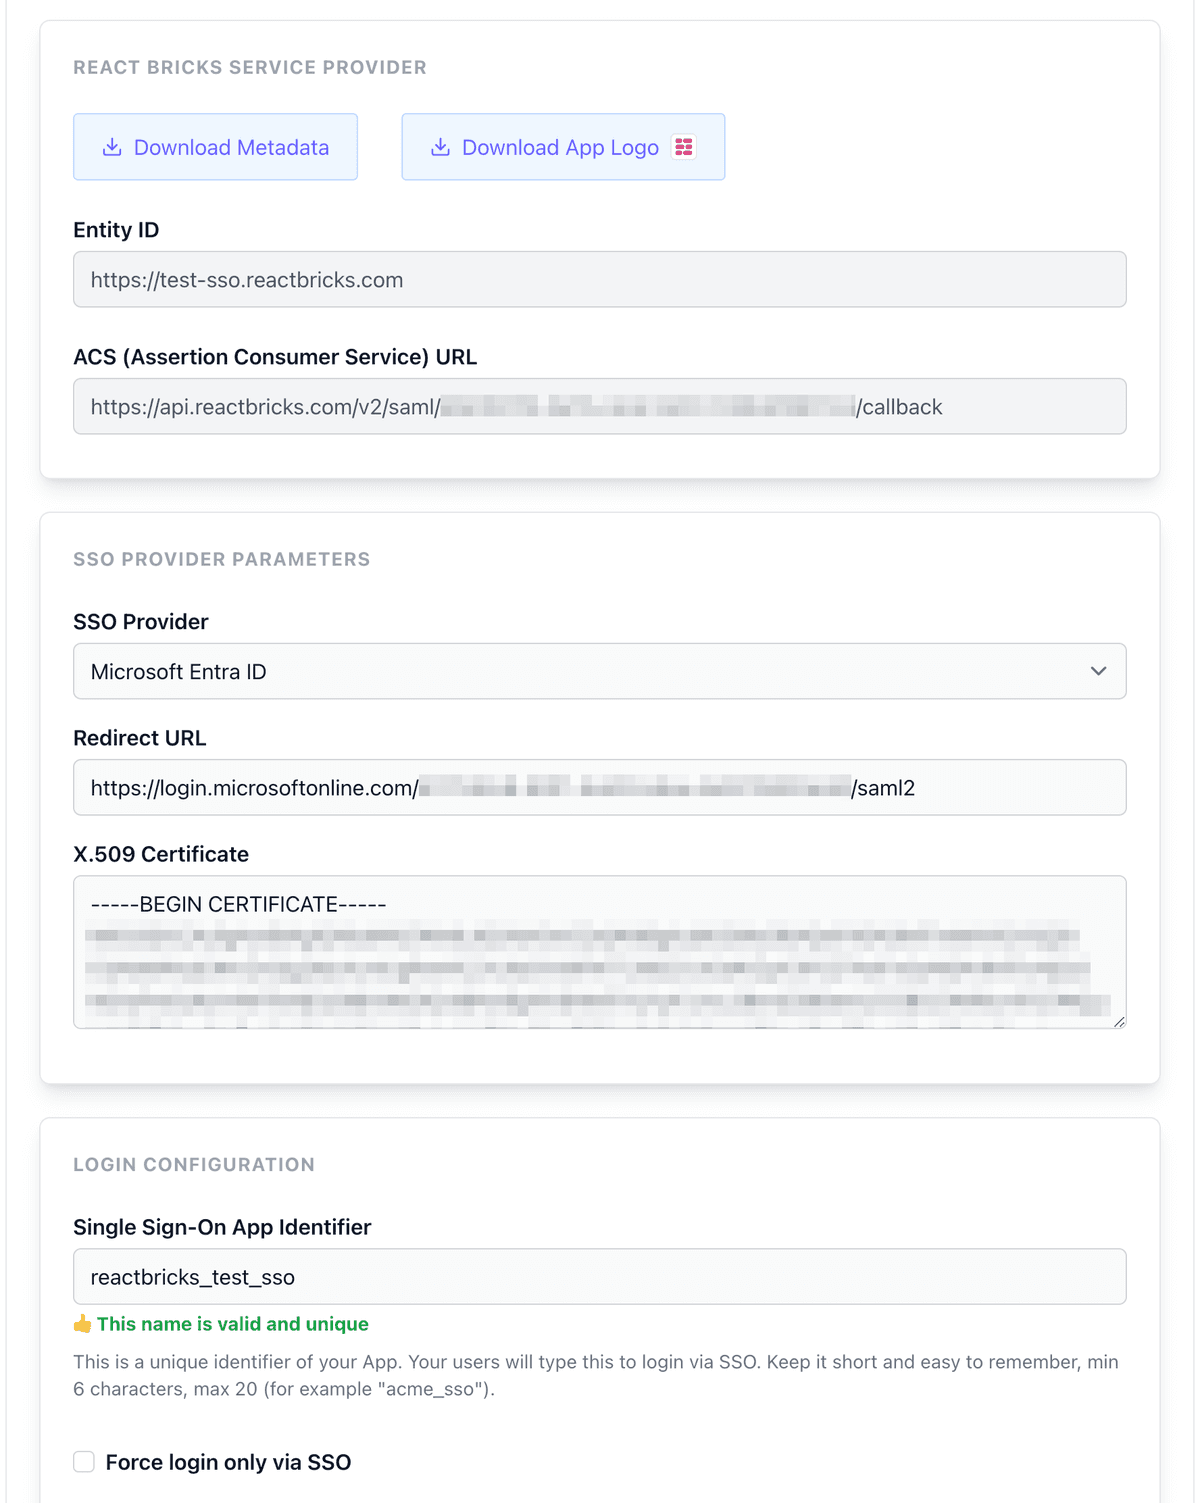The image size is (1200, 1503).
Task: Click the download icon on Download Metadata
Action: (112, 146)
